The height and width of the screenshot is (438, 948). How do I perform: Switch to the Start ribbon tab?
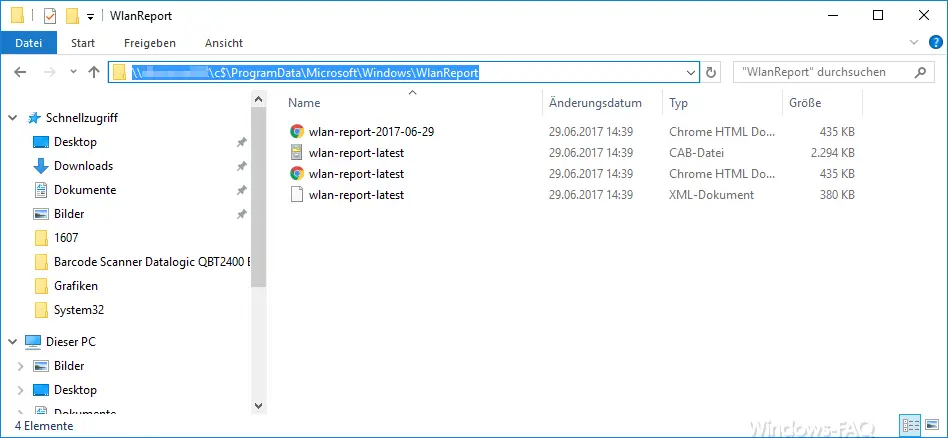coord(83,43)
